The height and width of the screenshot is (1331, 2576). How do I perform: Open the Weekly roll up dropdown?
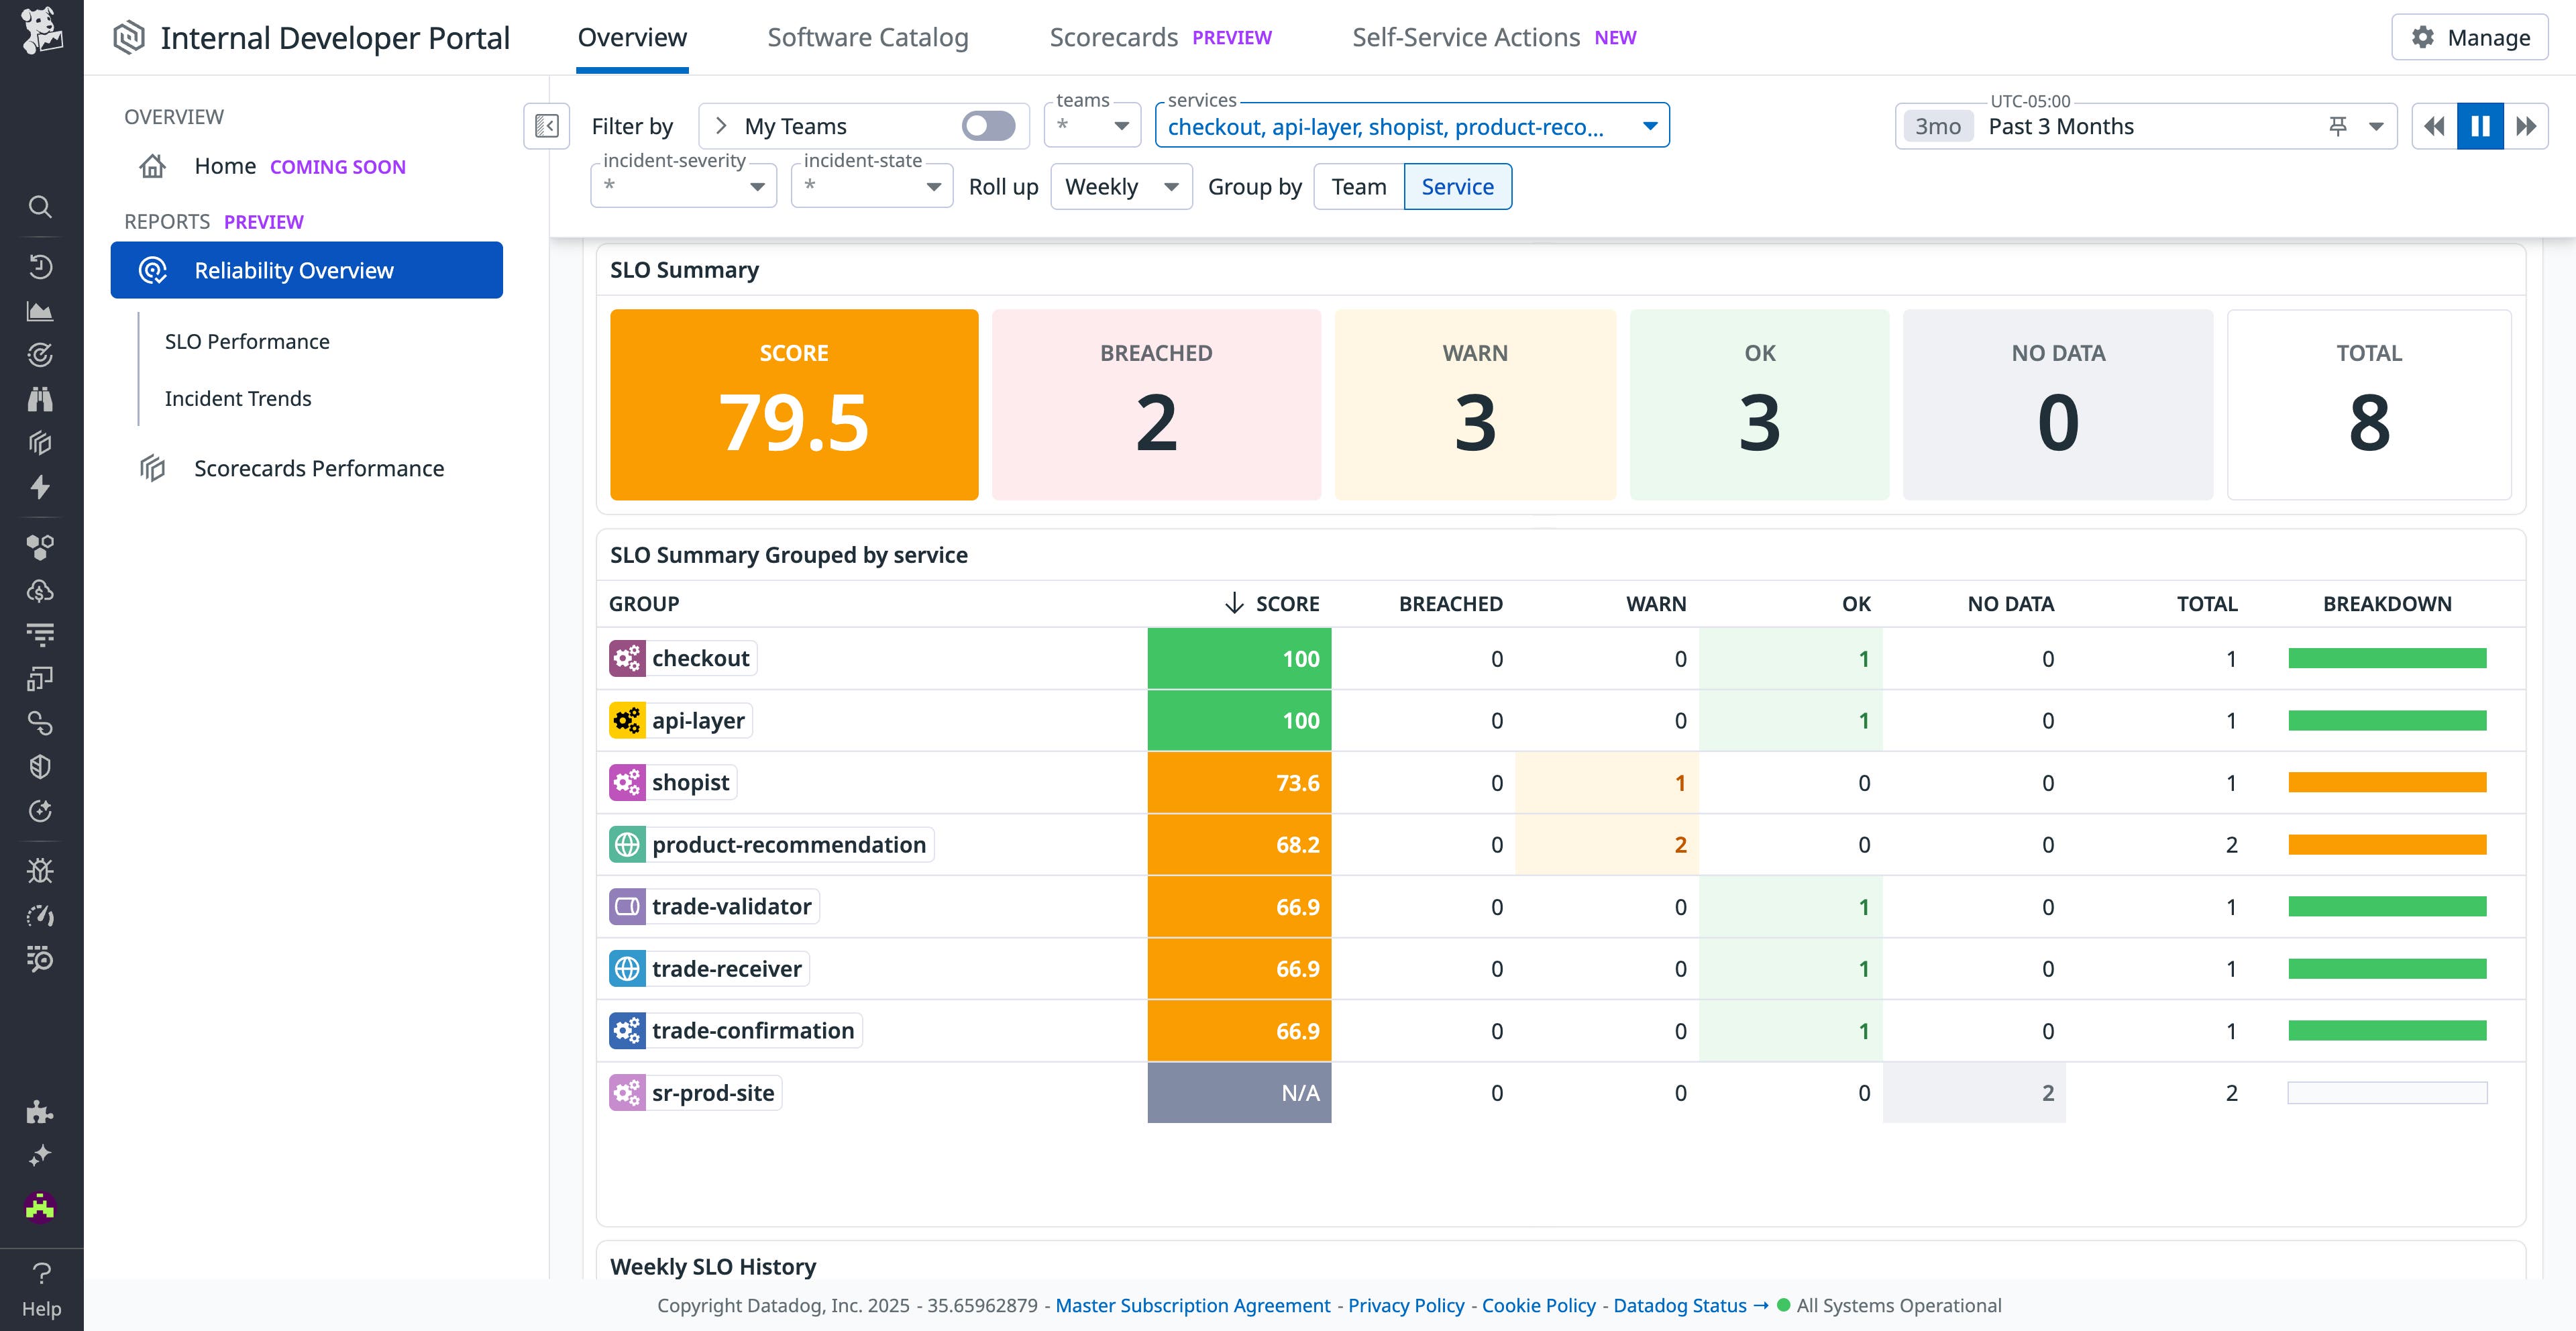(x=1120, y=186)
